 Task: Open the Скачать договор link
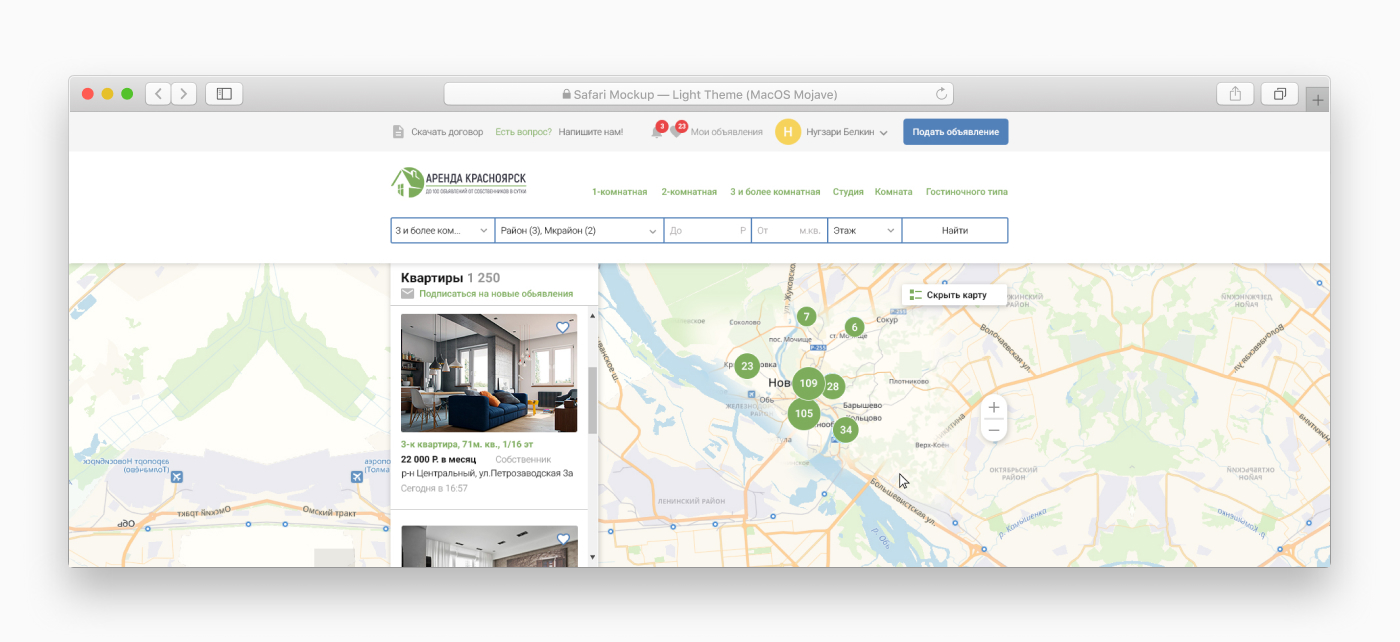(447, 132)
